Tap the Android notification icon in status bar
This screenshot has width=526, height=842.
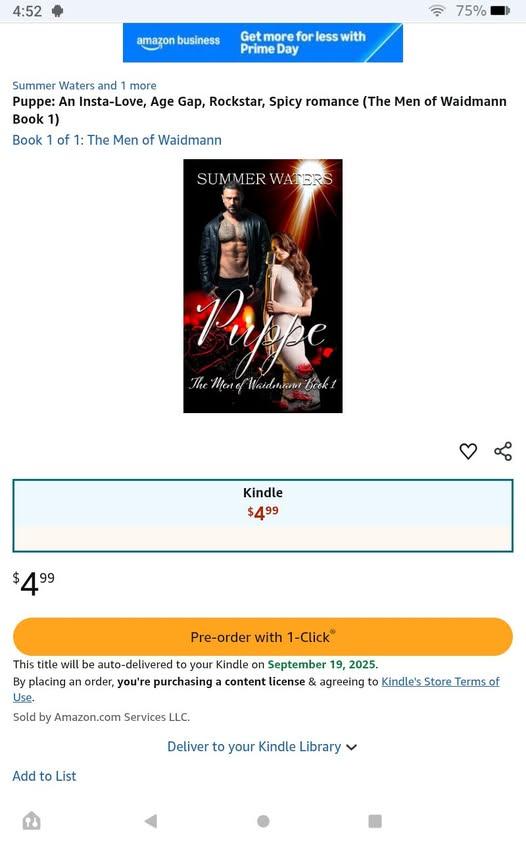coord(57,11)
